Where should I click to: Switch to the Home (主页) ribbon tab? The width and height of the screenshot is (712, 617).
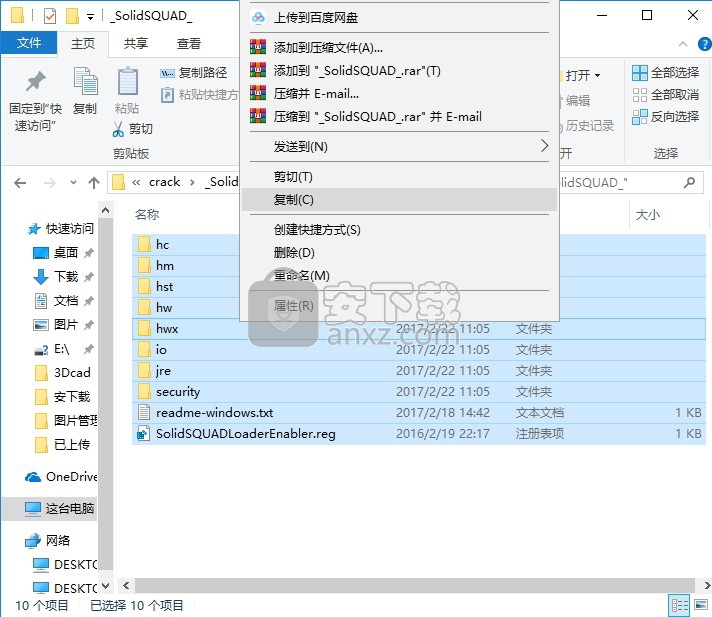coord(83,44)
